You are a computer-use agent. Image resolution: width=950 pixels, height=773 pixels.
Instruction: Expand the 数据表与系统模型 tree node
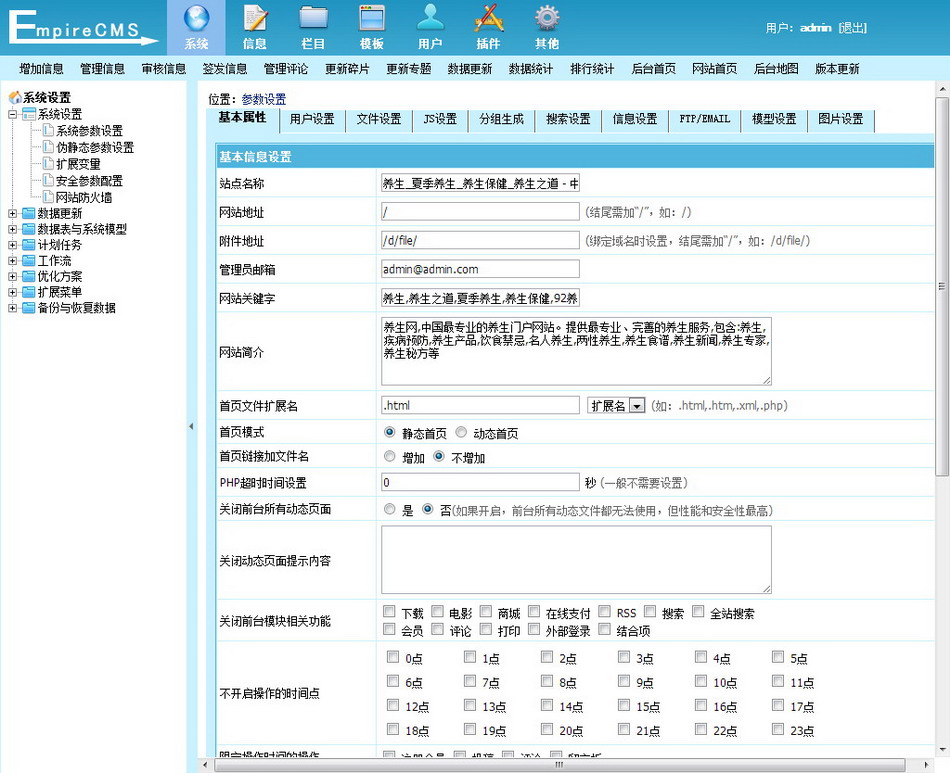point(12,229)
